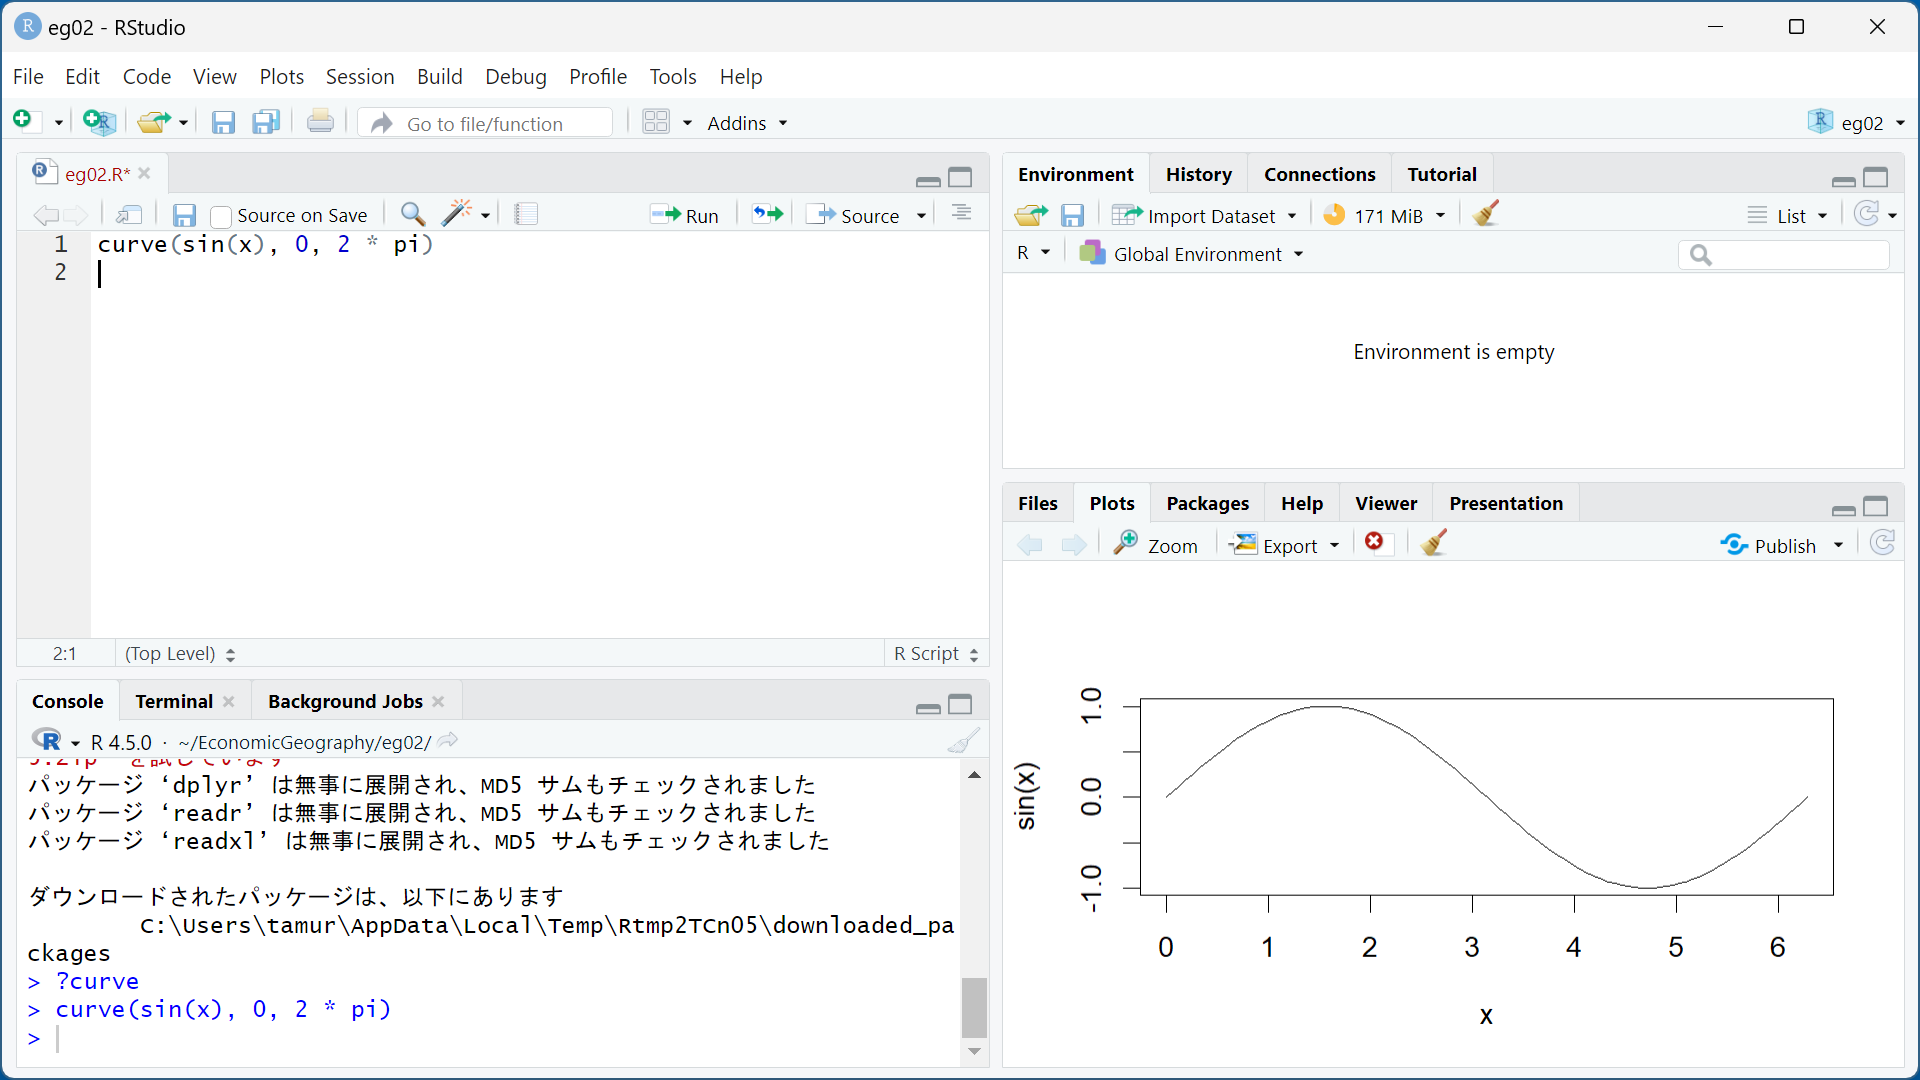Click the console vertical scrollbar thumb
The image size is (1920, 1080).
click(x=973, y=1007)
